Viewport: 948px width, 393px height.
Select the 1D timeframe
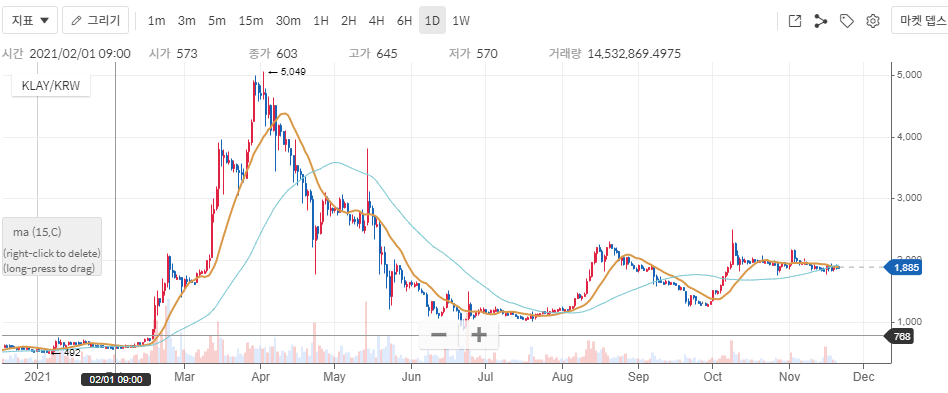coord(432,21)
